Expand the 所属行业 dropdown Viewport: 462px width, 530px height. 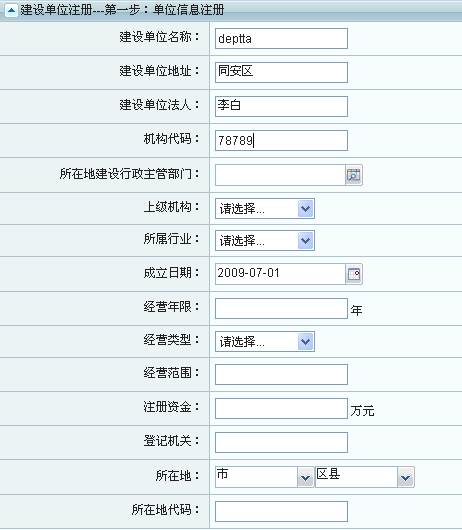(x=306, y=241)
